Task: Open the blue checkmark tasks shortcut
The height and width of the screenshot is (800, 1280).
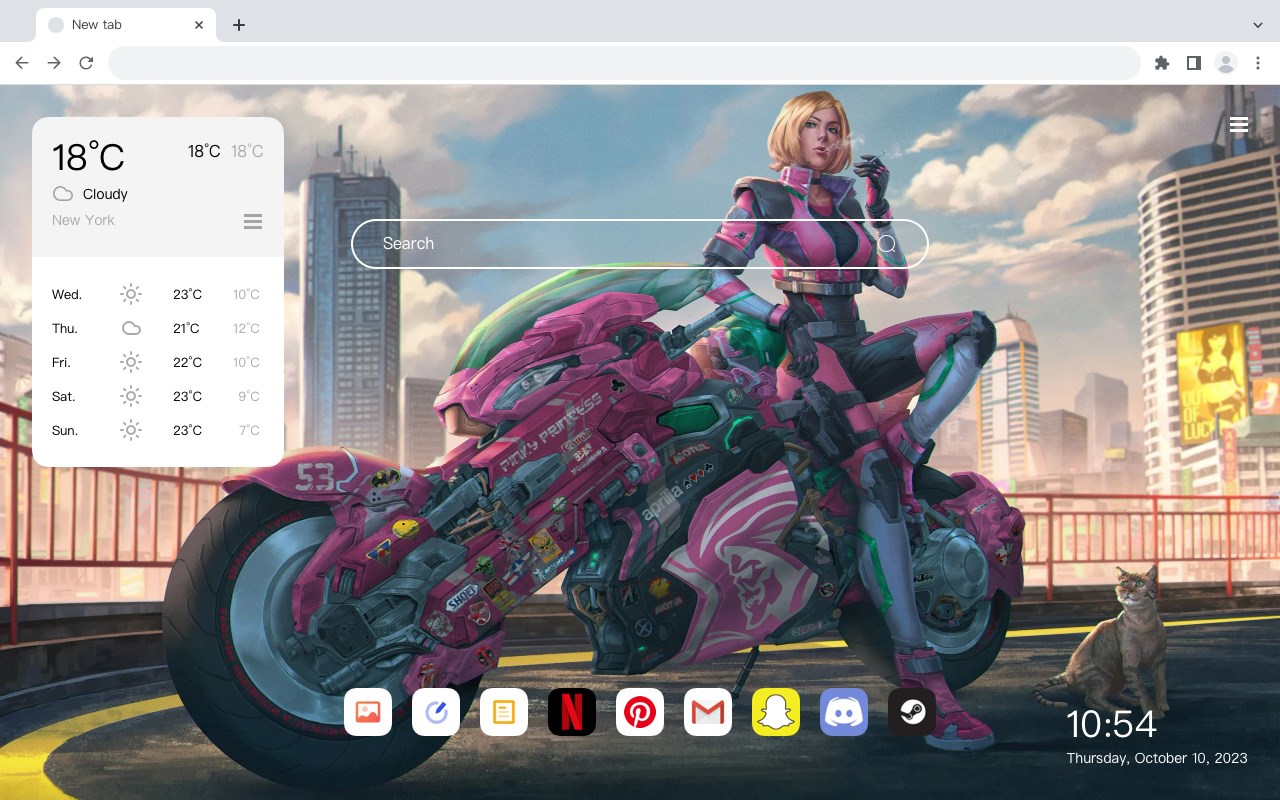Action: coord(436,712)
